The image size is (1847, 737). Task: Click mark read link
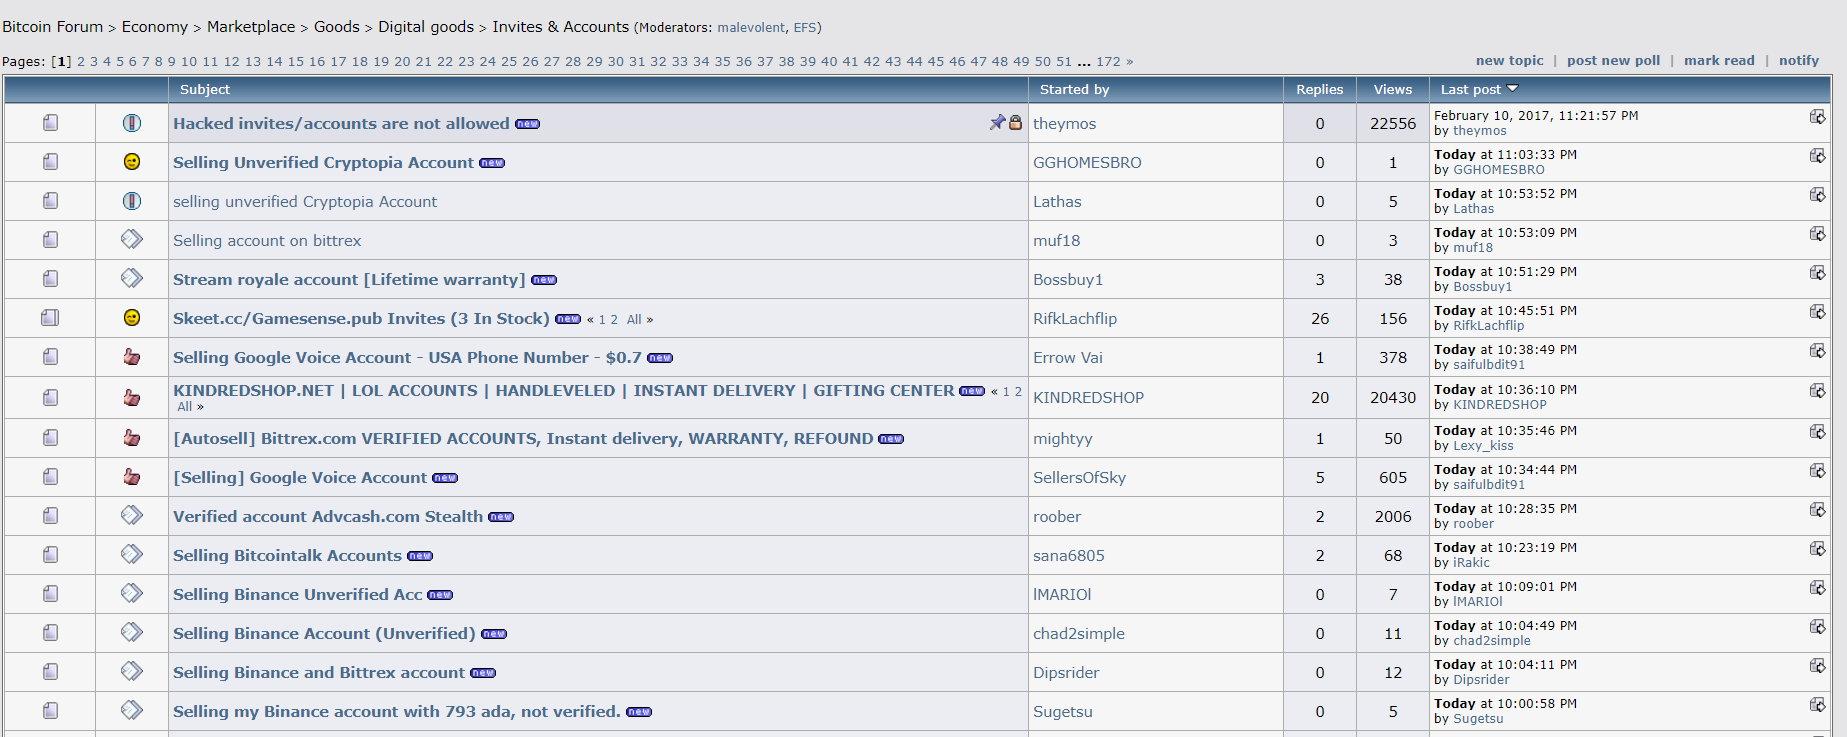tap(1719, 60)
